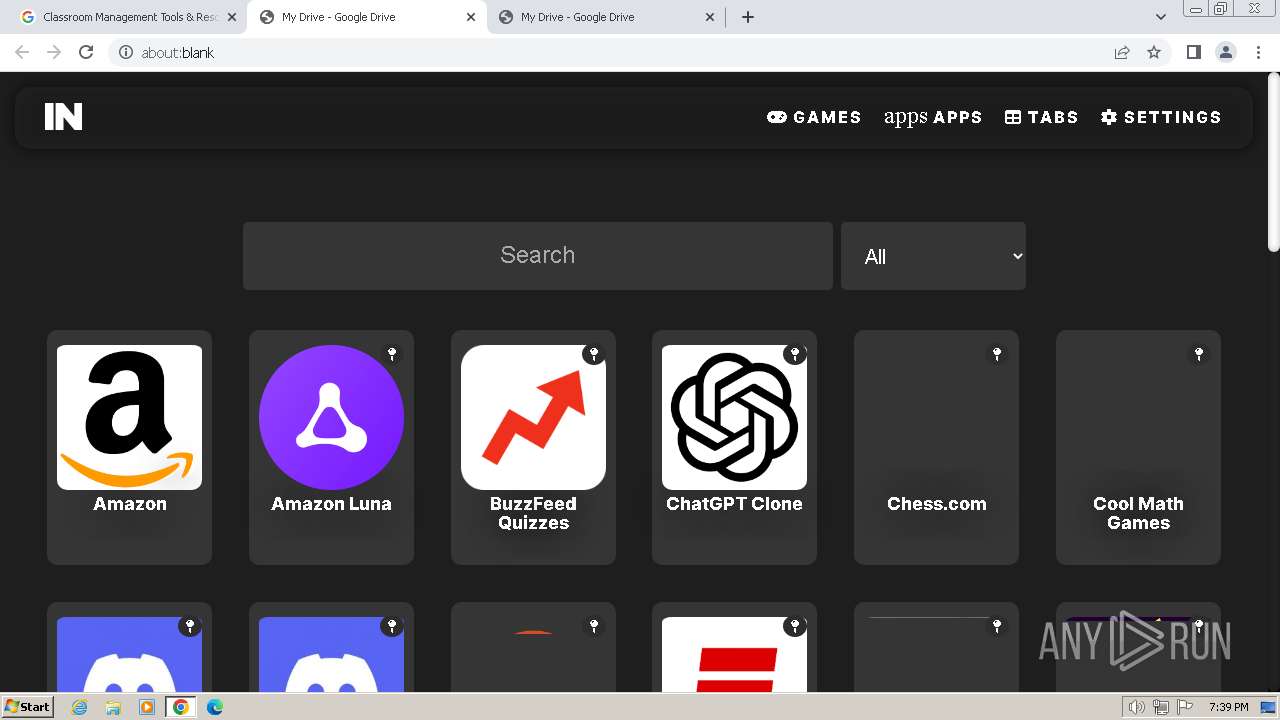Pin the Chess.com tile

pyautogui.click(x=997, y=354)
